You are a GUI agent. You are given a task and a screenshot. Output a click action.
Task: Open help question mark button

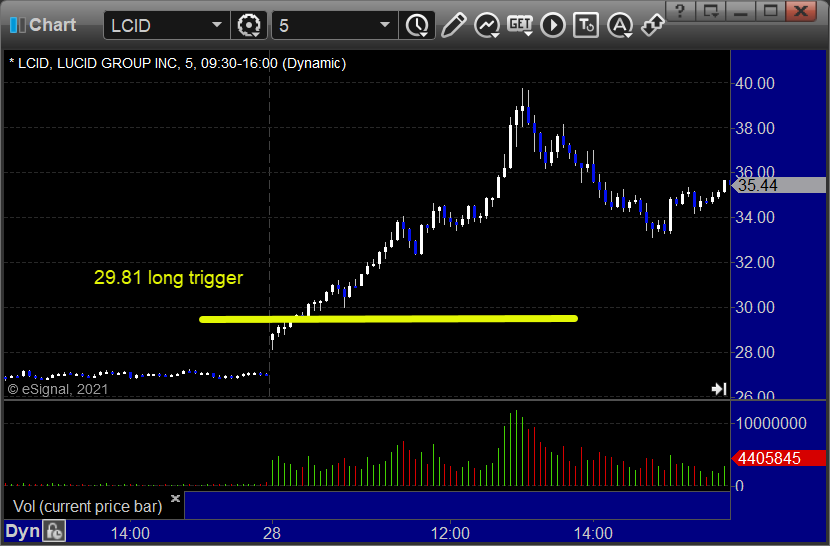tap(680, 10)
